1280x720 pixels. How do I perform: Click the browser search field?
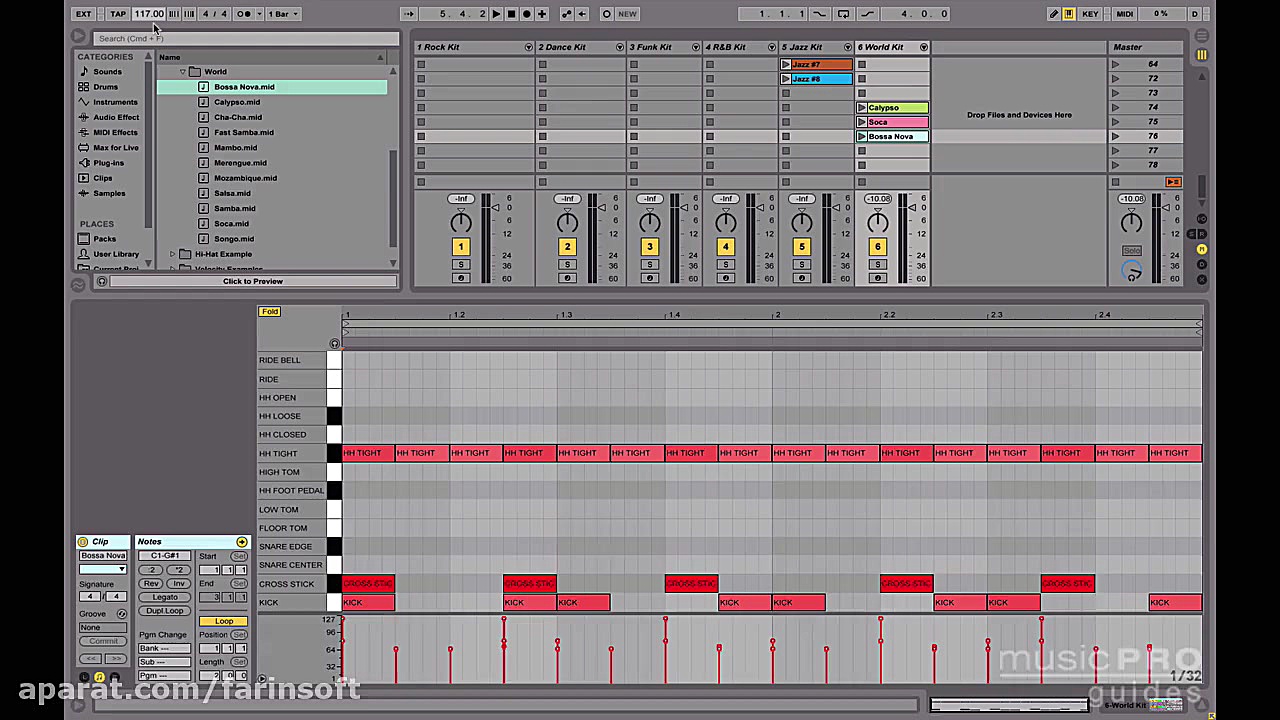[x=245, y=38]
